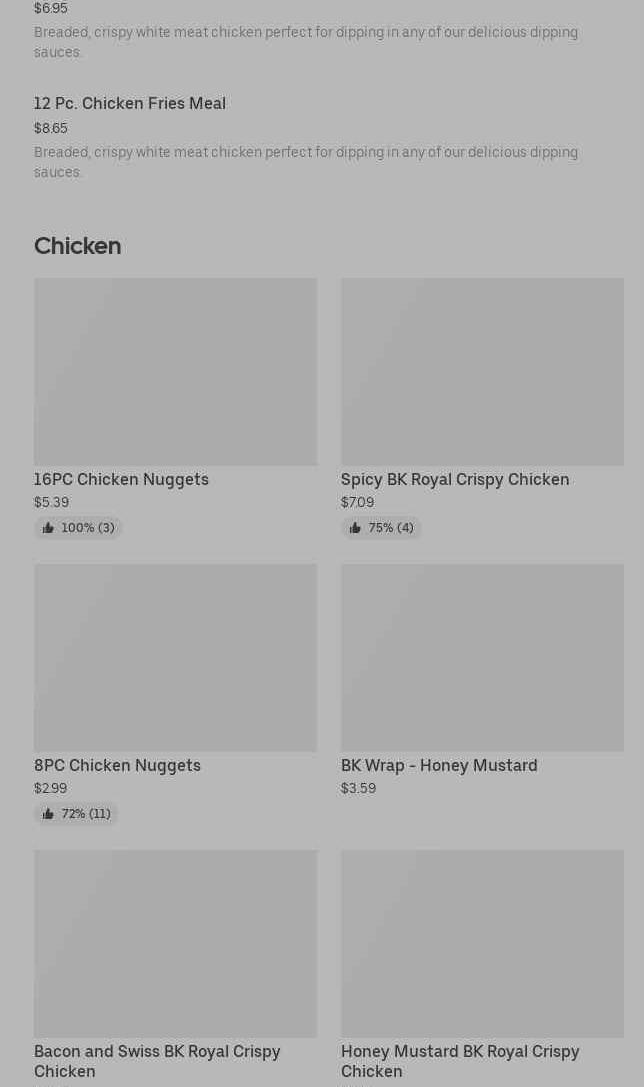The image size is (644, 1087).
Task: Click the $3.59 price under BK Wrap
Action: click(358, 788)
